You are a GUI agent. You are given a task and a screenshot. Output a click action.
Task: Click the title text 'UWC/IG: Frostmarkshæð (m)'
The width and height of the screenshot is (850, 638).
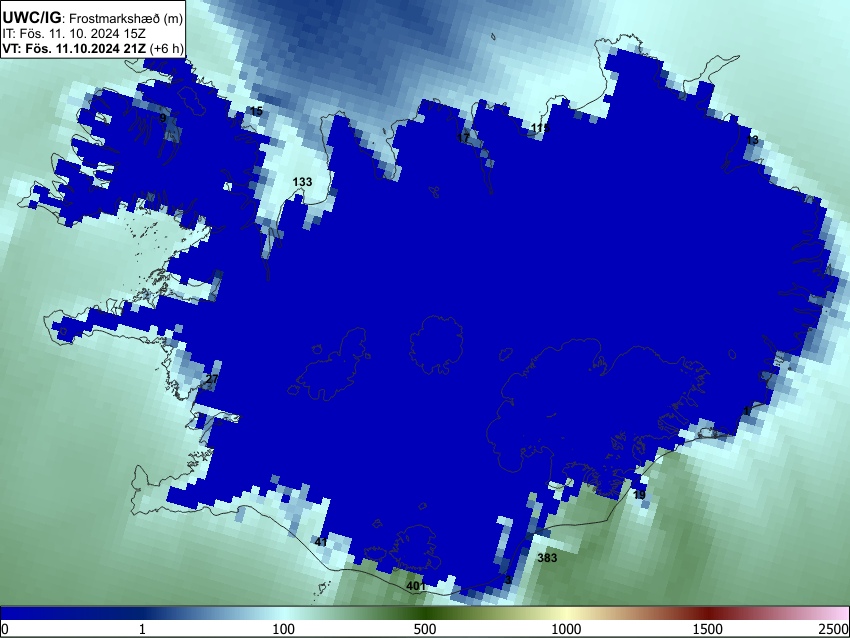tap(93, 18)
